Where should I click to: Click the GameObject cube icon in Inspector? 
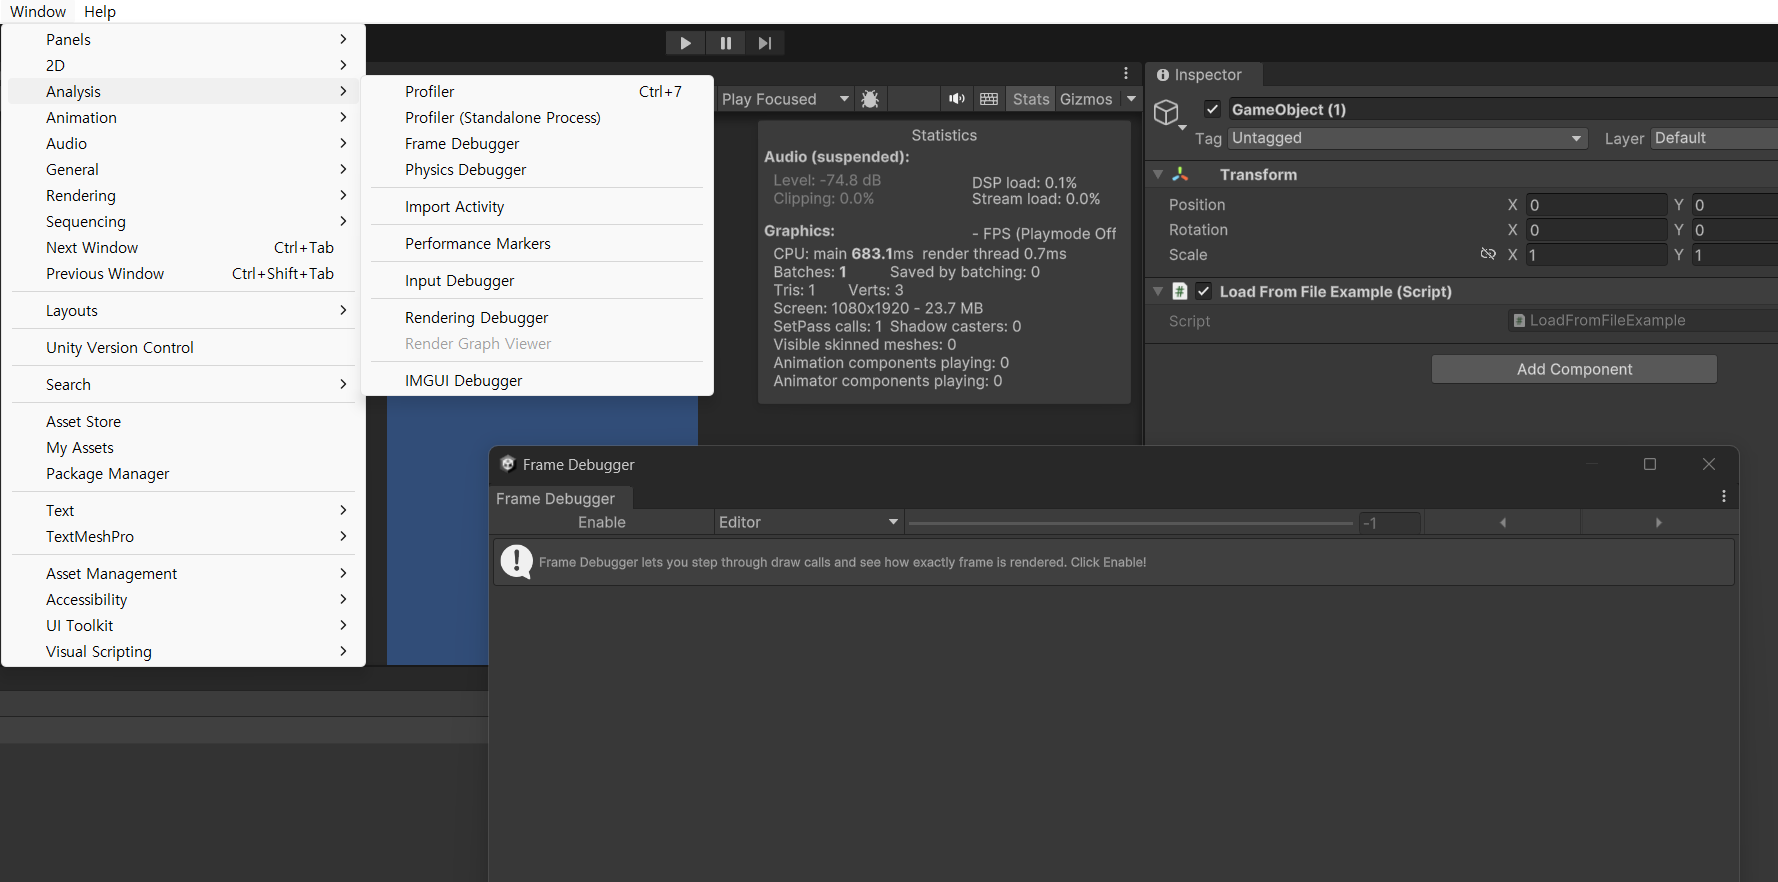point(1166,112)
